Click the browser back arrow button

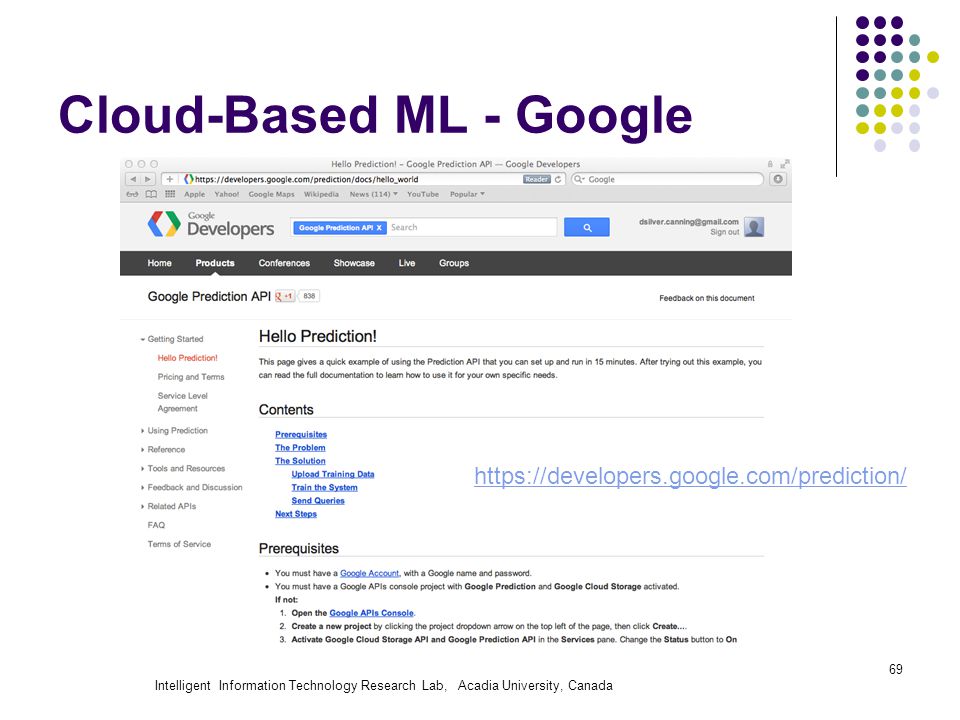point(133,179)
